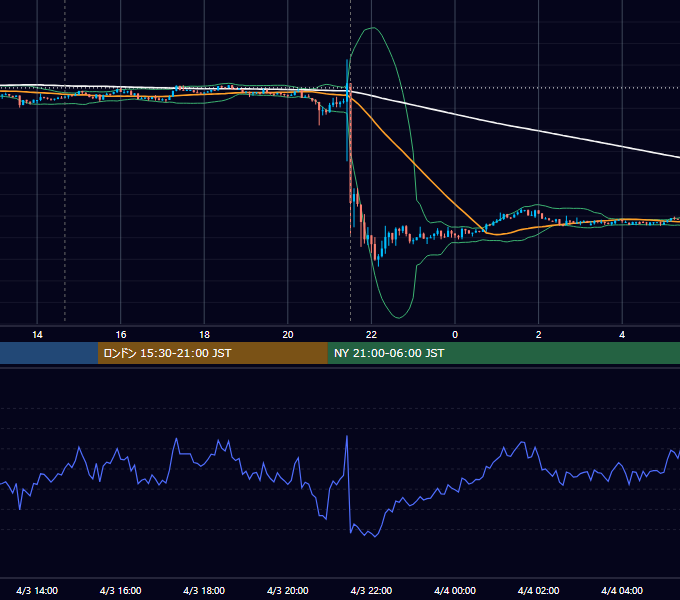The image size is (680, 600).
Task: Click the 4/4 02:00 date label
Action: coord(538,590)
